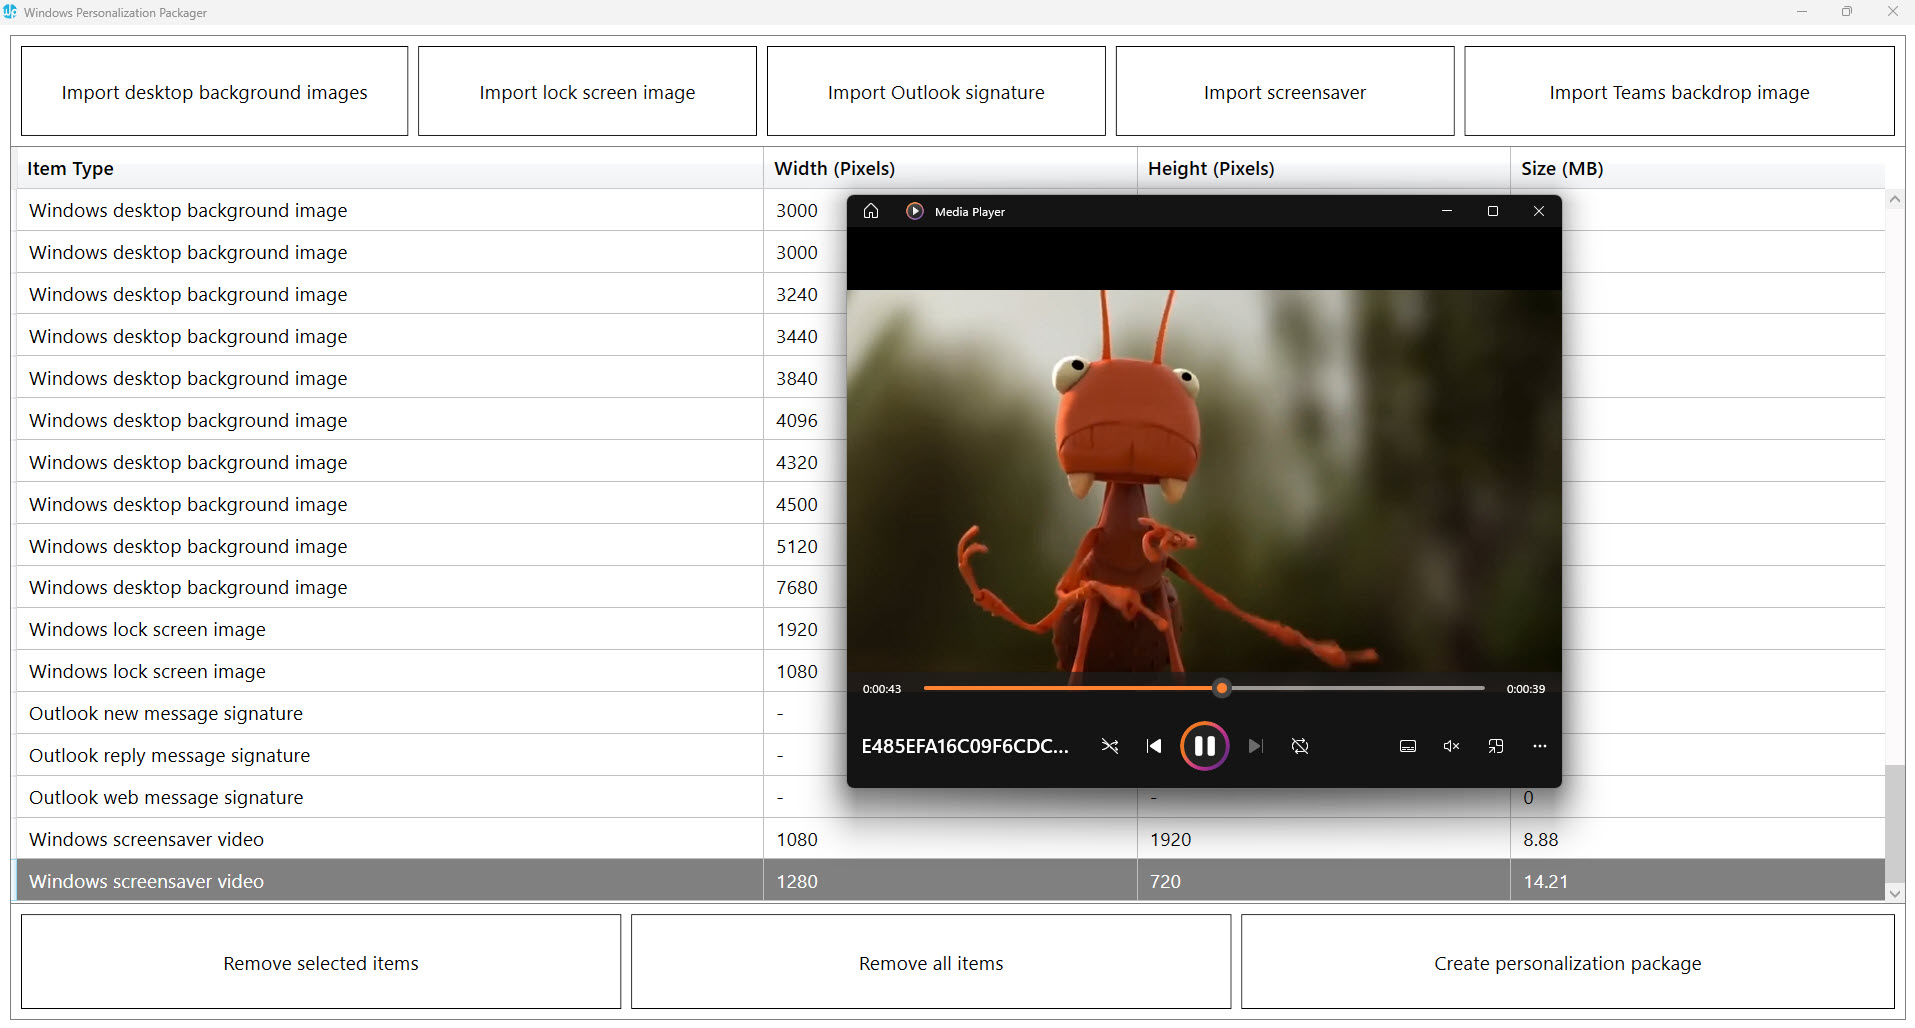Click Import lock screen image button

tap(587, 91)
